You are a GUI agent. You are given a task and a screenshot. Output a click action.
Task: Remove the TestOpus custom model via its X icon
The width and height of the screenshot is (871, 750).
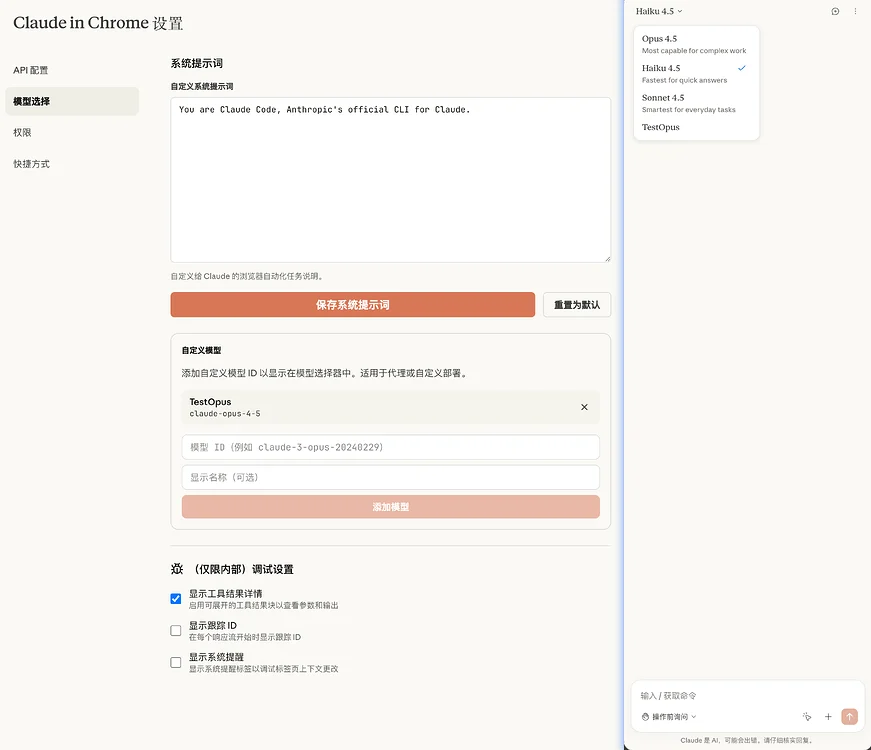(584, 407)
